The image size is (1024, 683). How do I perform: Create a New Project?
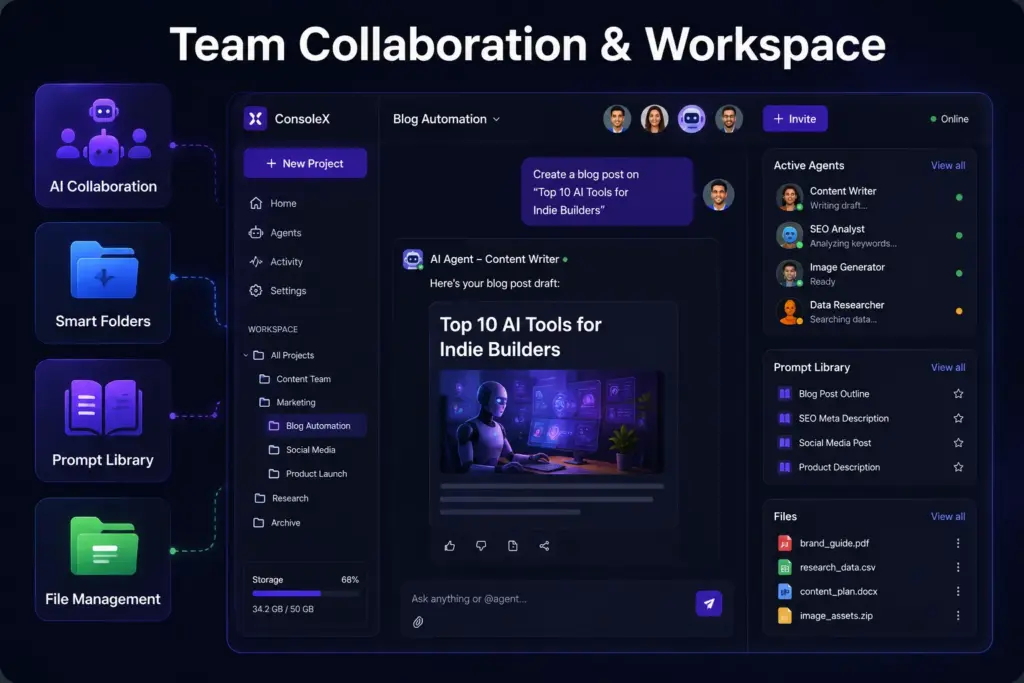tap(305, 163)
